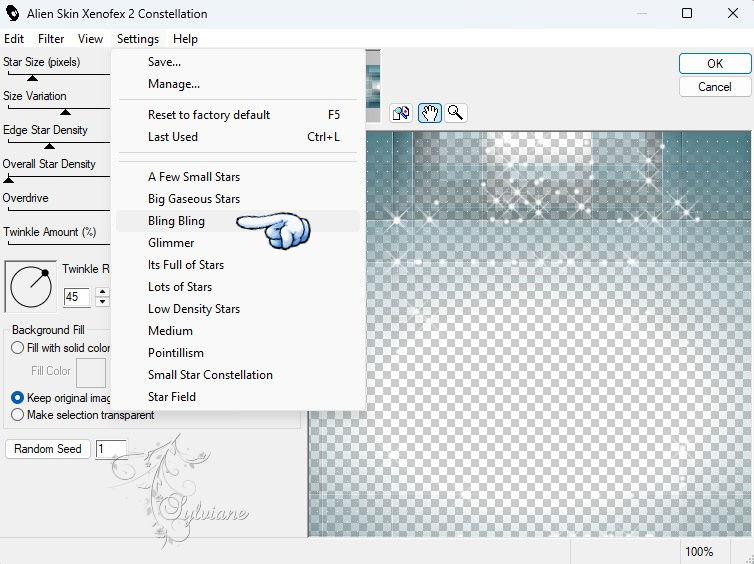Open the Filter menu
Screen dimensions: 754x564
(x=51, y=39)
